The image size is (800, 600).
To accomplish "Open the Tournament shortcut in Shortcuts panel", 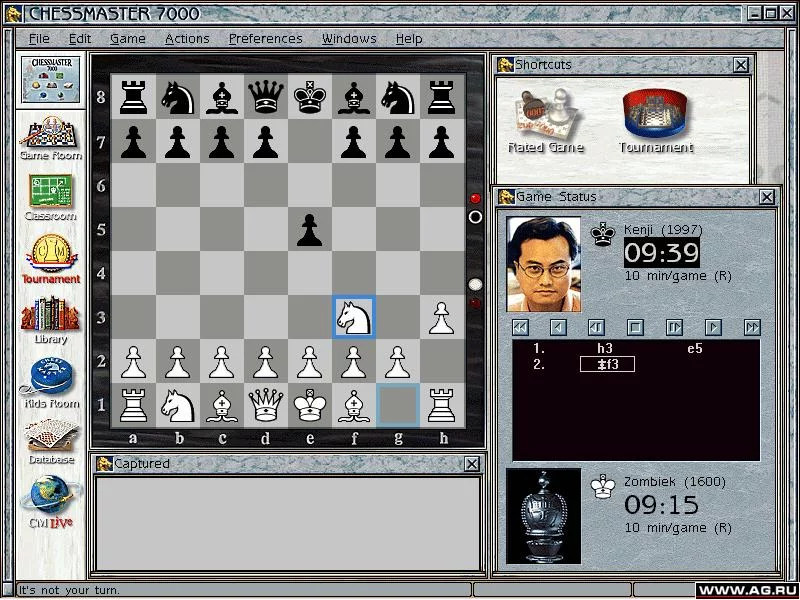I will (656, 121).
